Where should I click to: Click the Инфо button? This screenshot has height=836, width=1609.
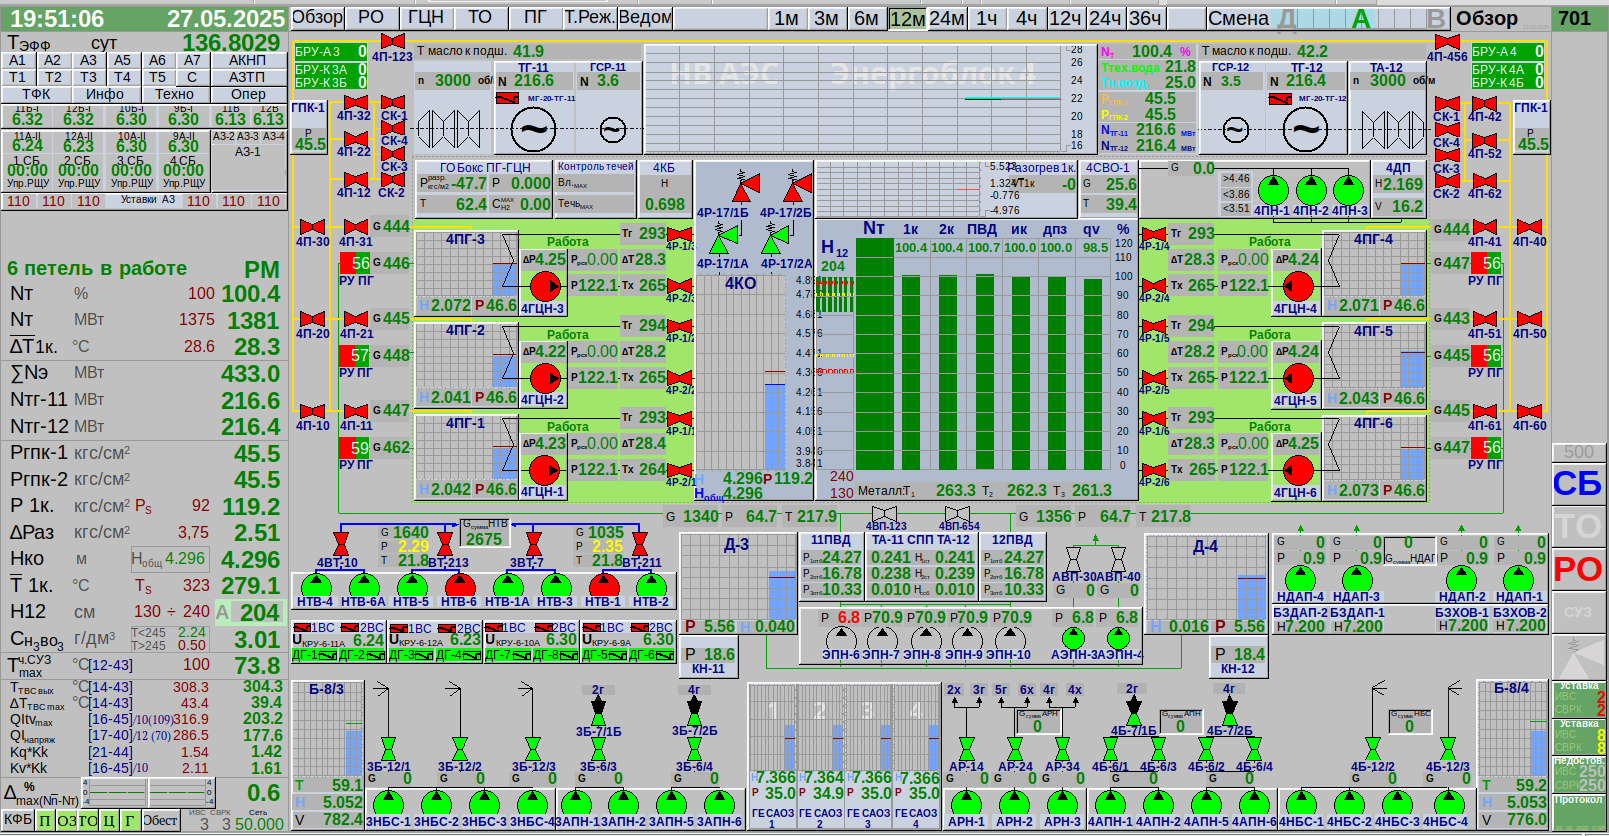point(105,94)
